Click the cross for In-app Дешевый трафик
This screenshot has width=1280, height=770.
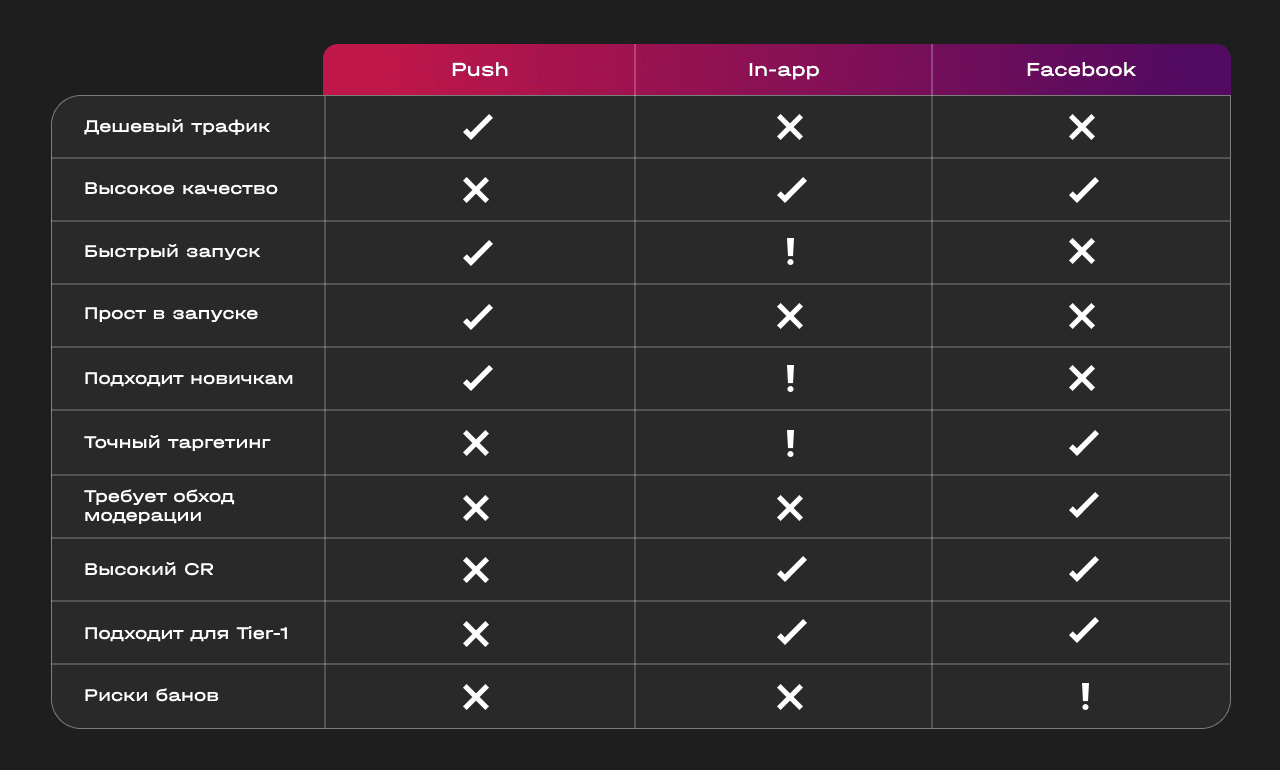click(790, 127)
